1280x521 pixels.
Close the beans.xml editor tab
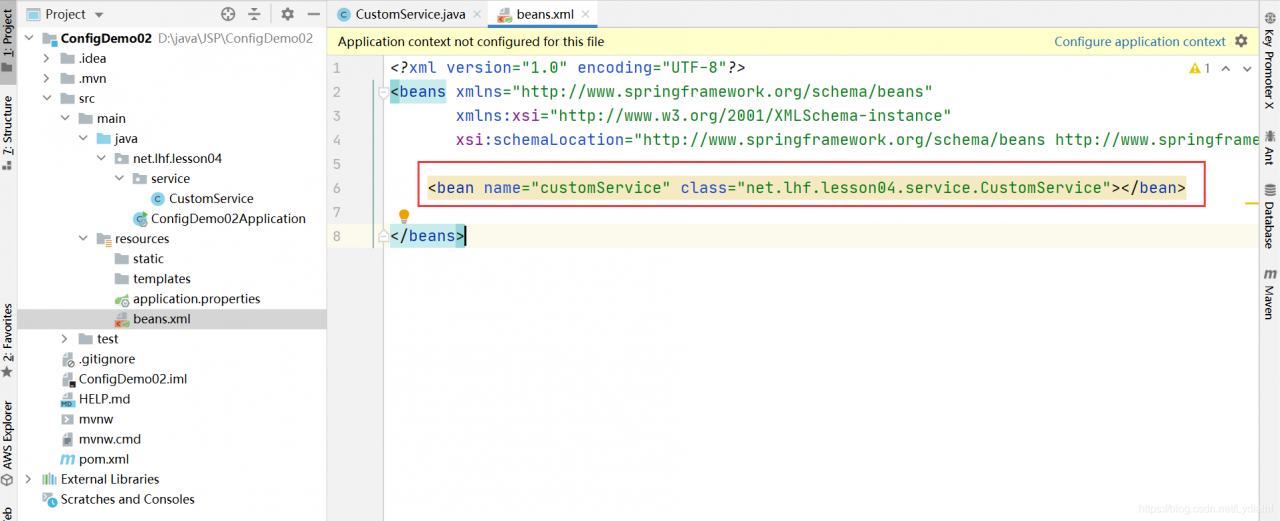pyautogui.click(x=585, y=15)
